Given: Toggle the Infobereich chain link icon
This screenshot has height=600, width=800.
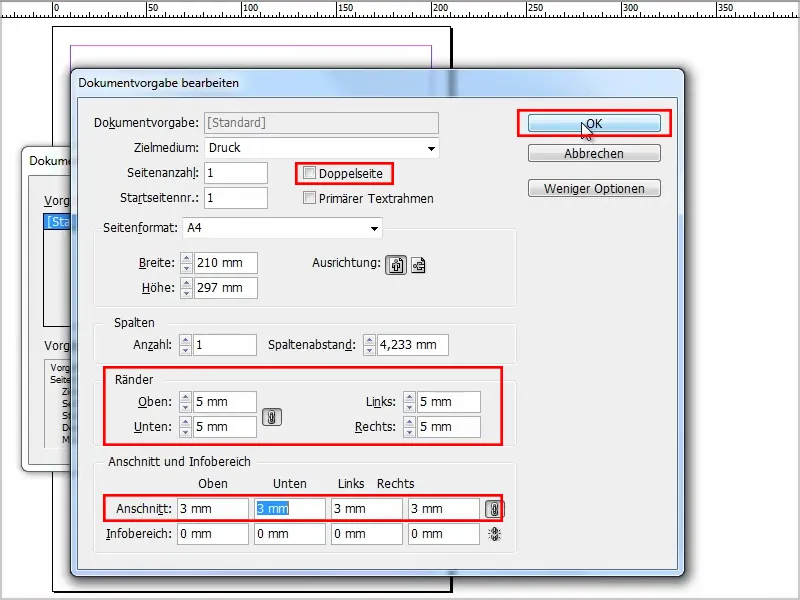Looking at the screenshot, I should (x=494, y=534).
